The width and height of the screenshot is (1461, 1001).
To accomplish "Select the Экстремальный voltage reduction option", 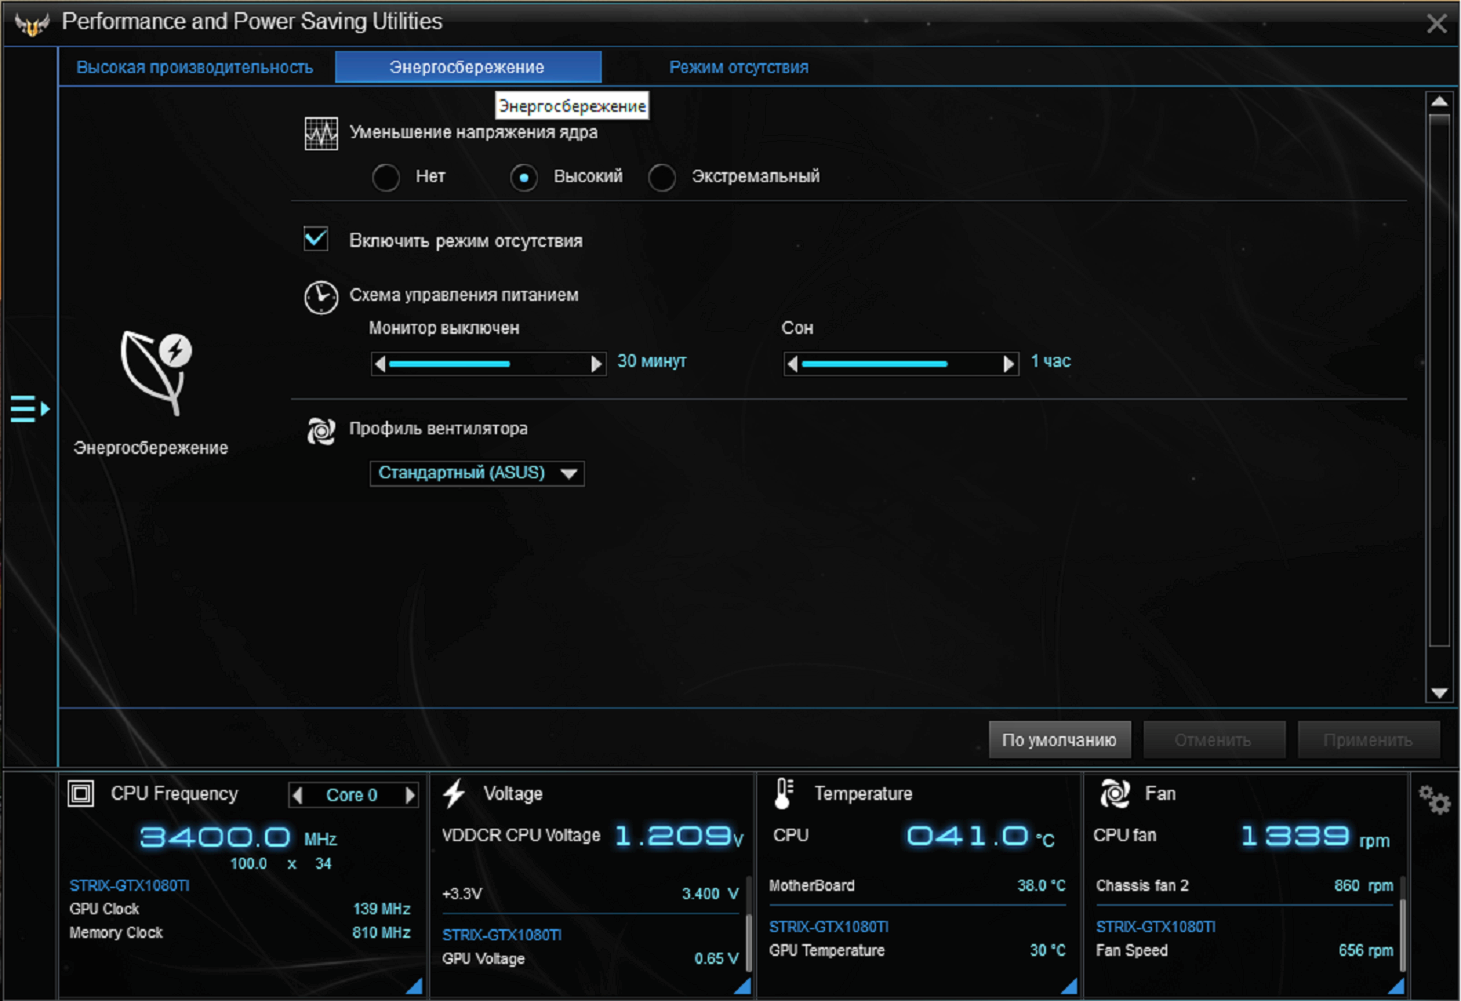I will (662, 178).
